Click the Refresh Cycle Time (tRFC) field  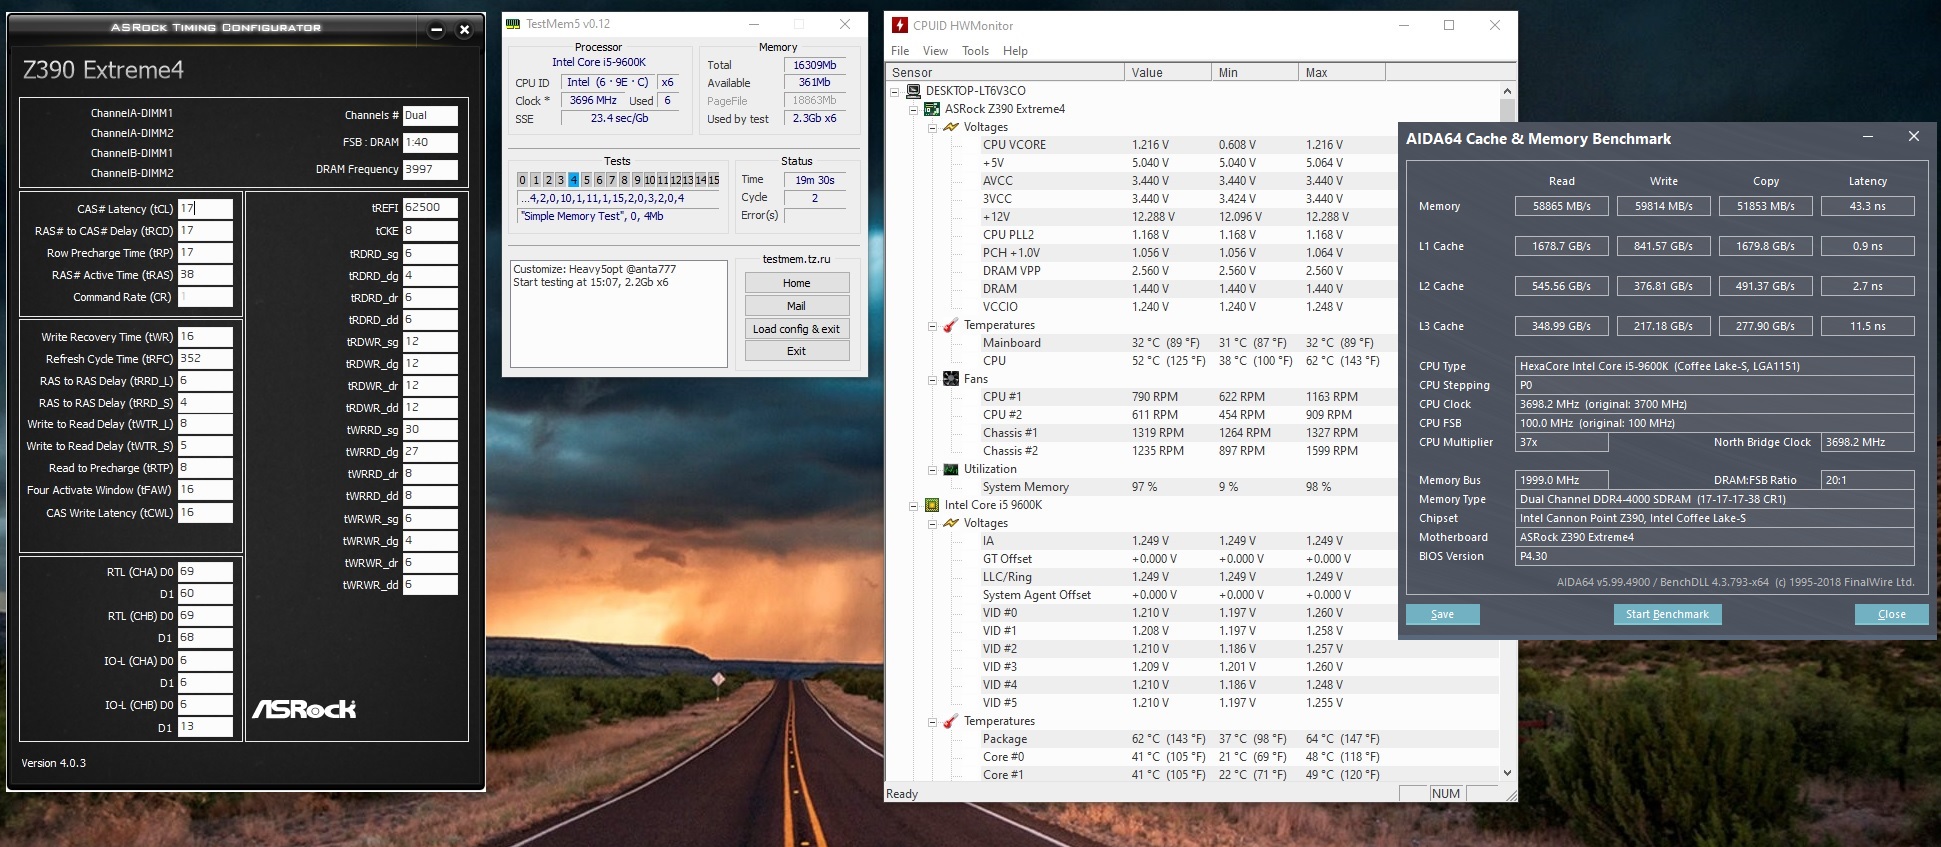(x=205, y=358)
